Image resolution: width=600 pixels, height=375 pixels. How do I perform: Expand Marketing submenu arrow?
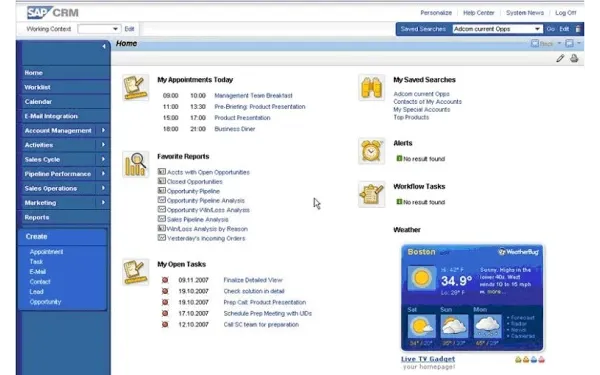103,203
